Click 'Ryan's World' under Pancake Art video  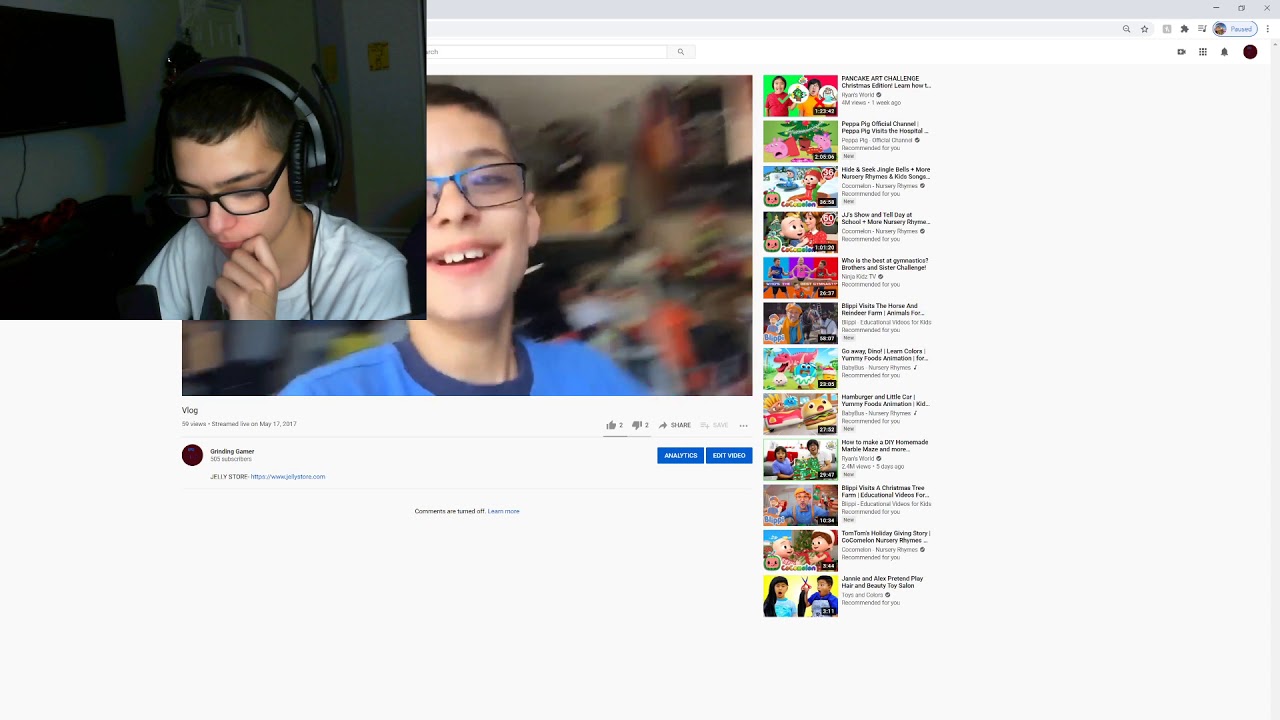(857, 95)
